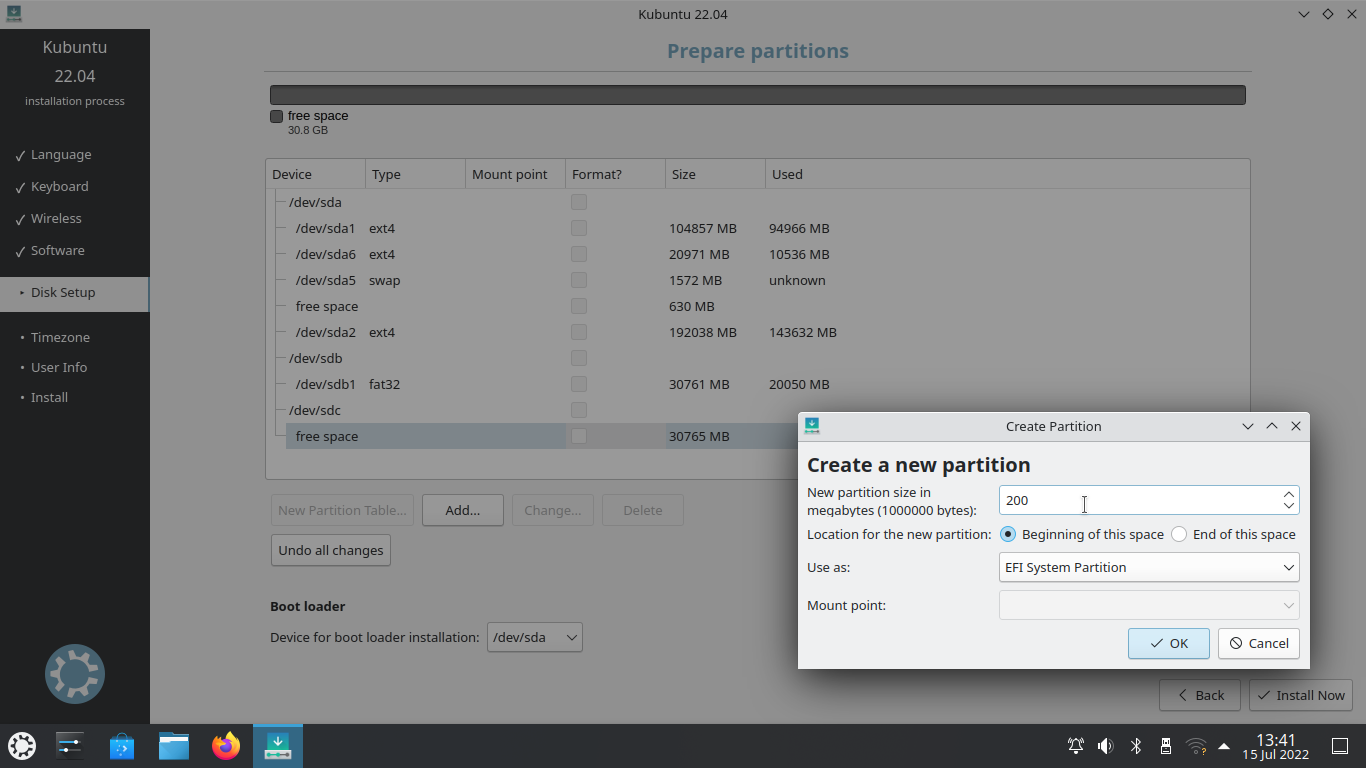Click Install Now button

[1301, 695]
